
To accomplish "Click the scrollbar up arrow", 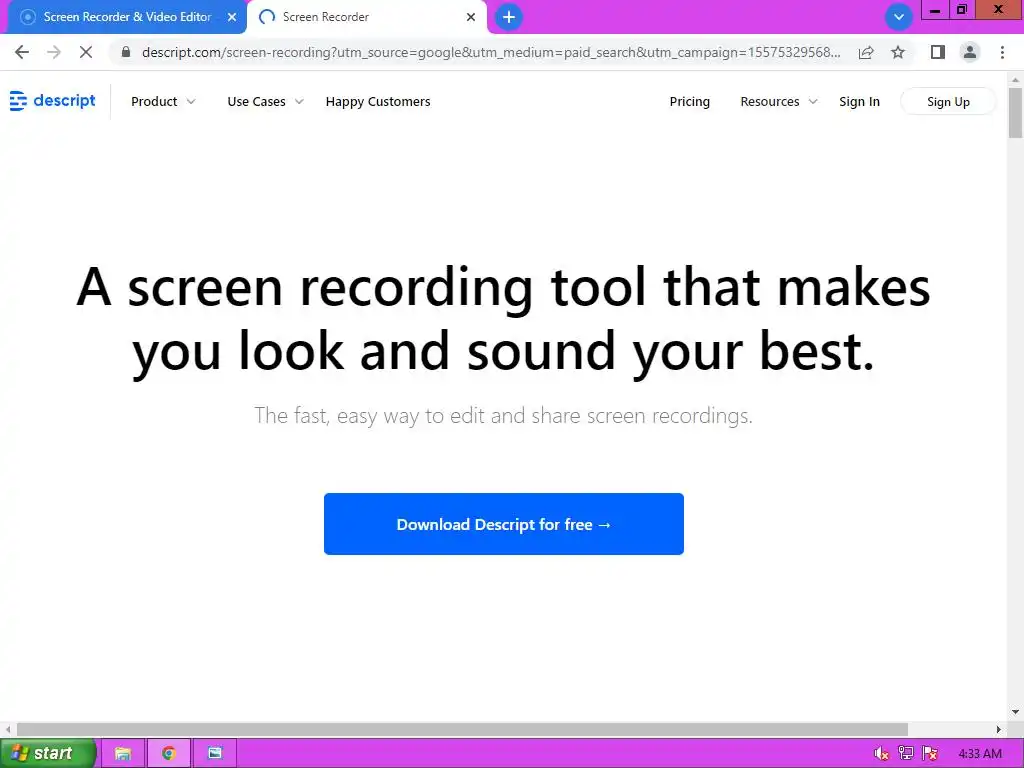I will (1015, 80).
